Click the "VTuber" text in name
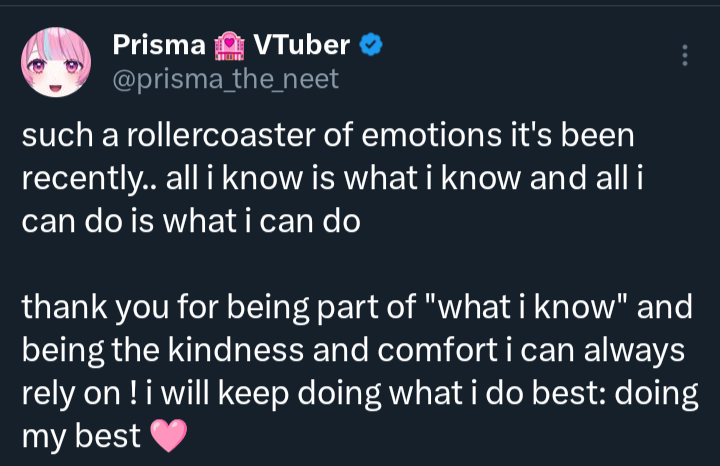 302,45
